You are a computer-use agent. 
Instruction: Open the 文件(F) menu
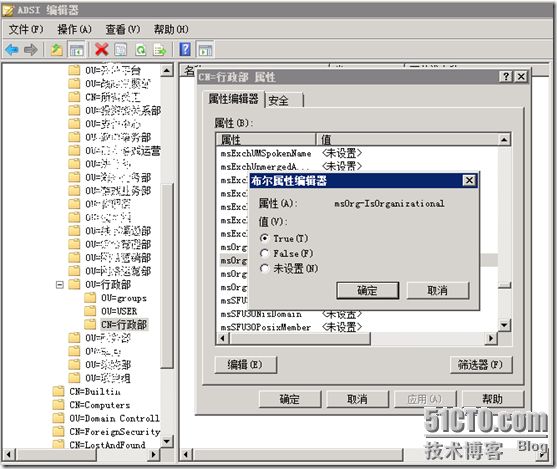click(x=26, y=29)
